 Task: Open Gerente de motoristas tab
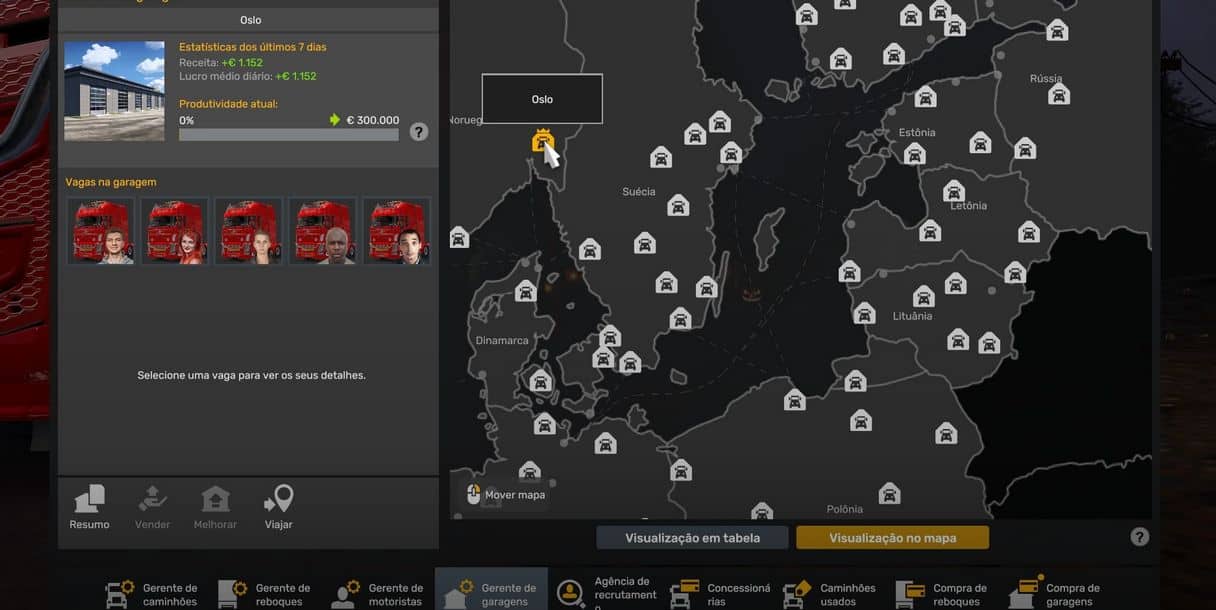(378, 594)
